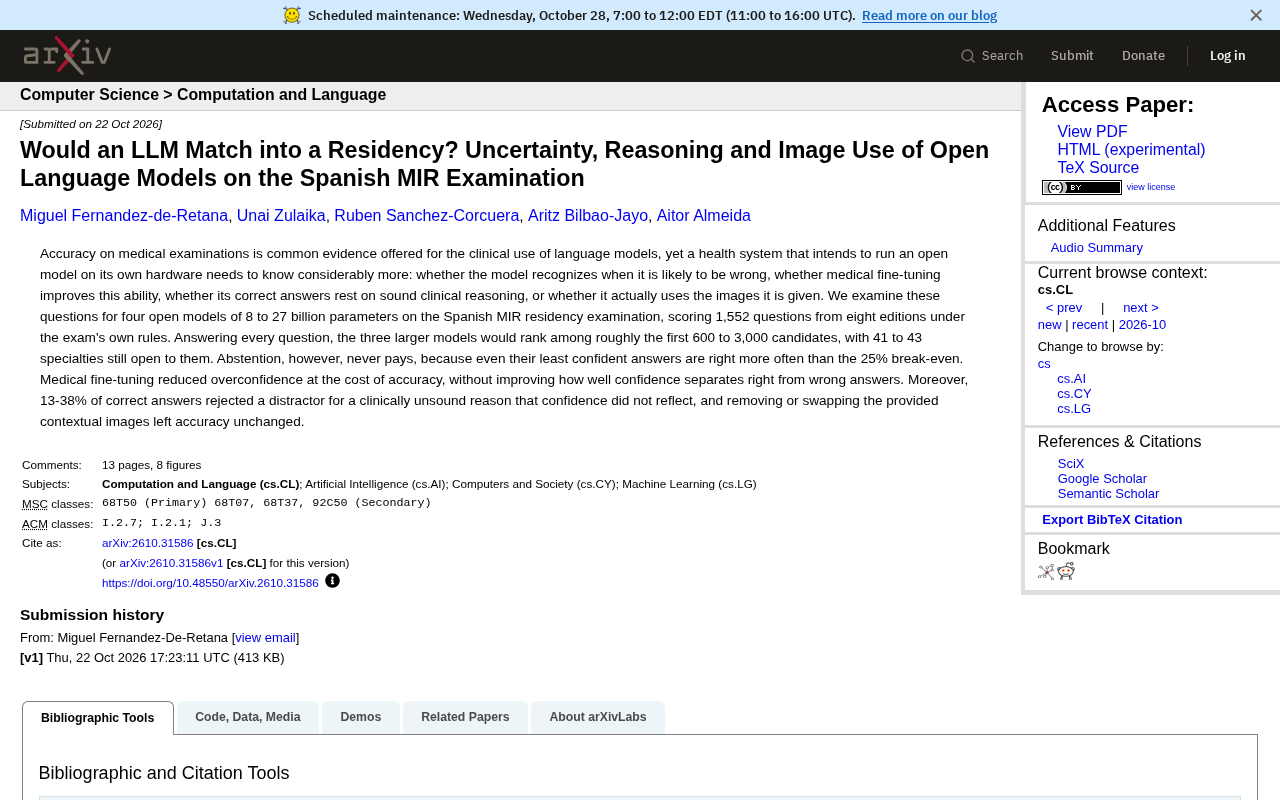Open the doi.org link
The height and width of the screenshot is (800, 1280).
point(210,583)
